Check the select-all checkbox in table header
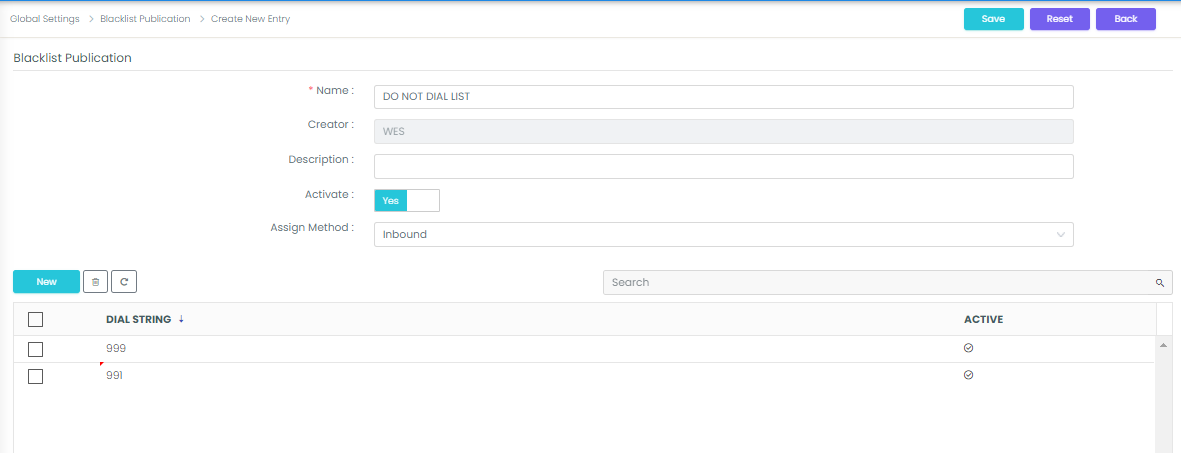This screenshot has height=453, width=1181. click(35, 320)
